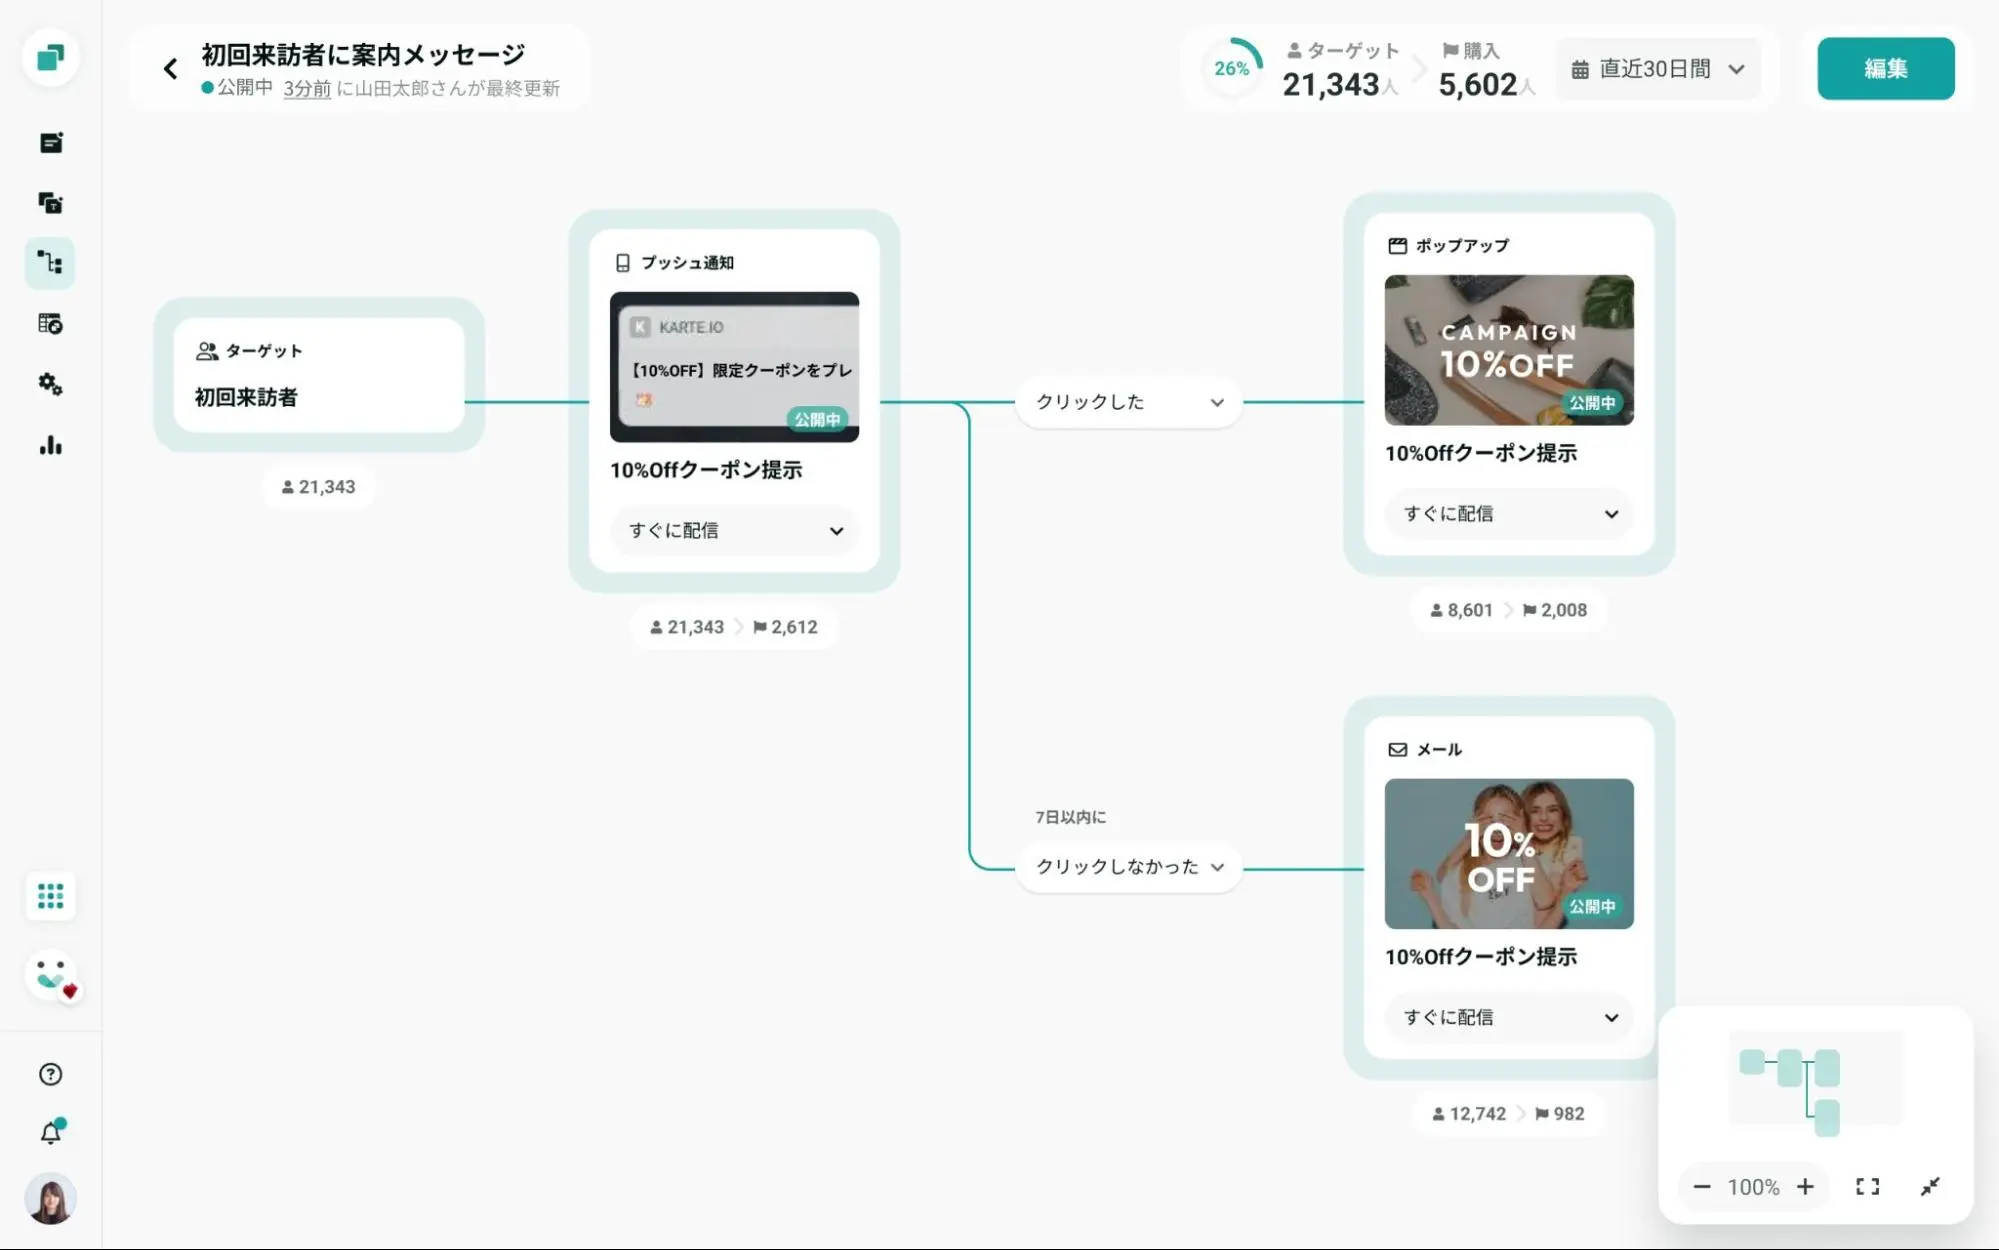Open the app grid launcher icon

click(x=50, y=896)
